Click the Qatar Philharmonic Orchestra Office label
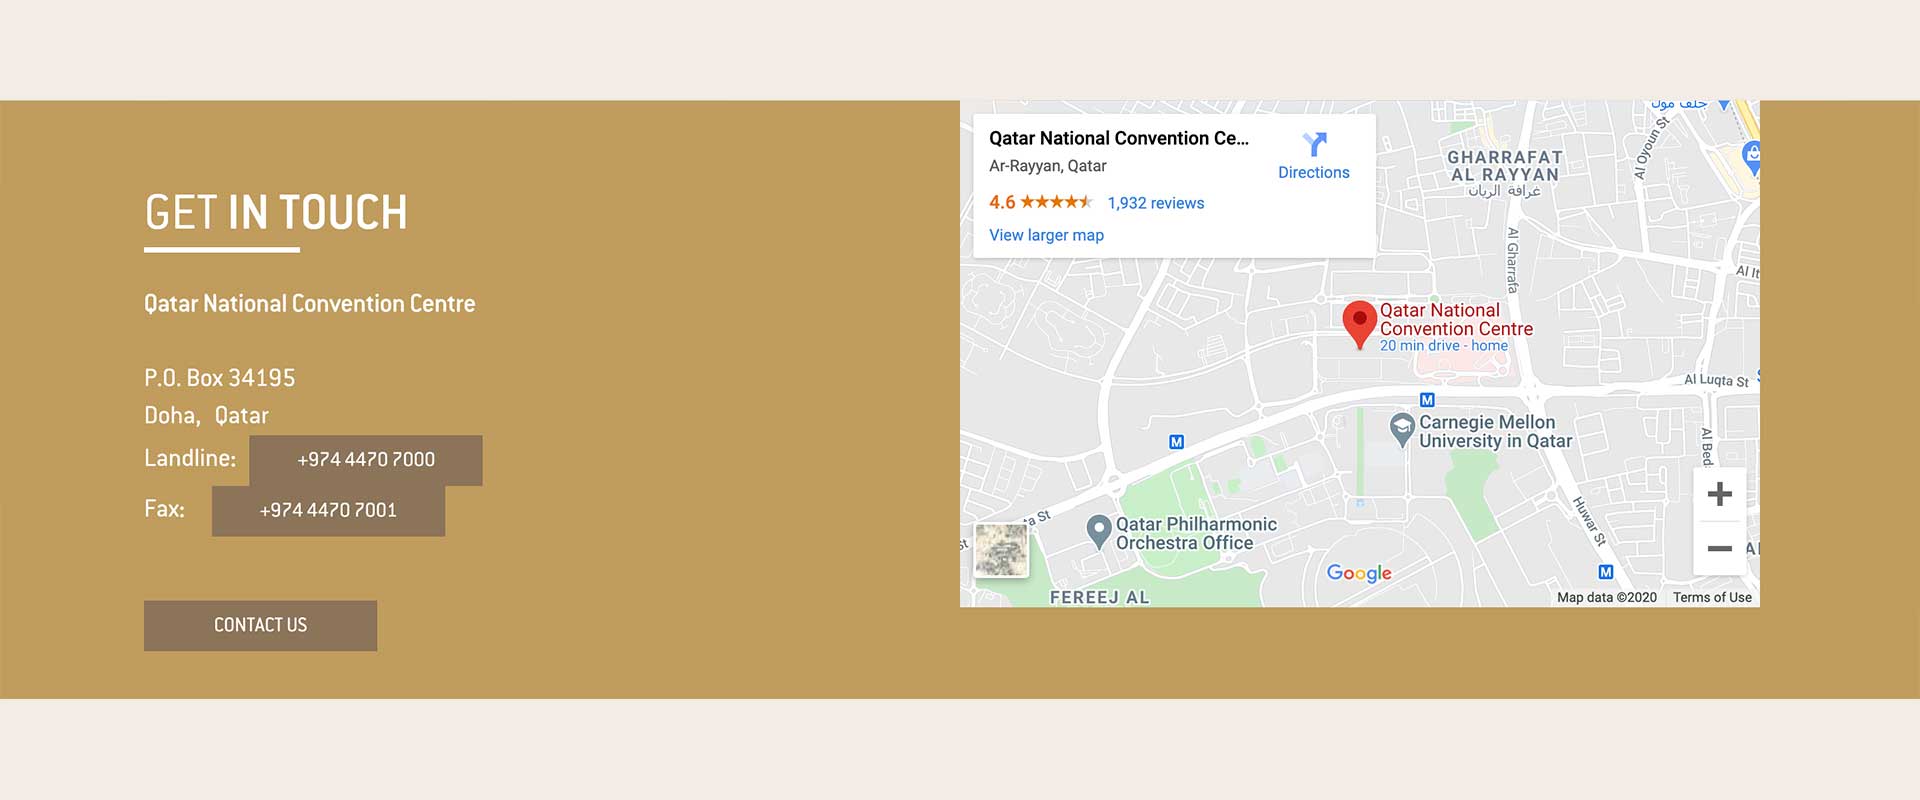 (1196, 533)
